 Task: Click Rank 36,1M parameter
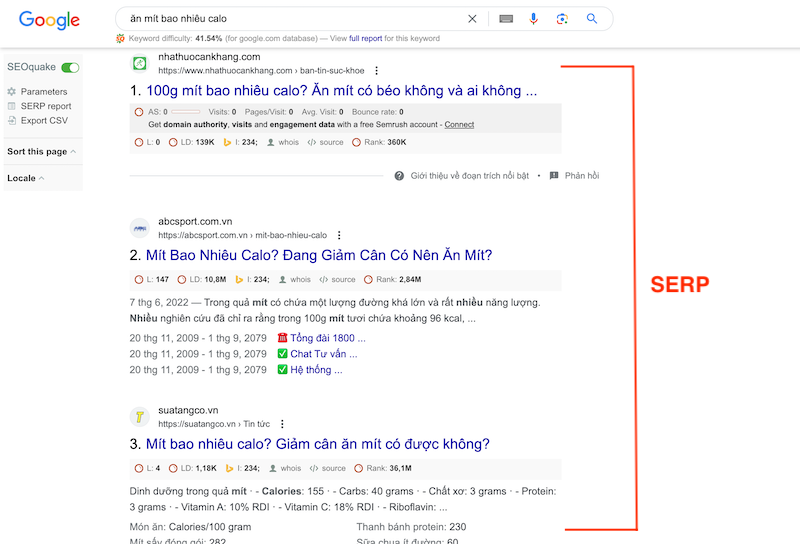pyautogui.click(x=383, y=468)
